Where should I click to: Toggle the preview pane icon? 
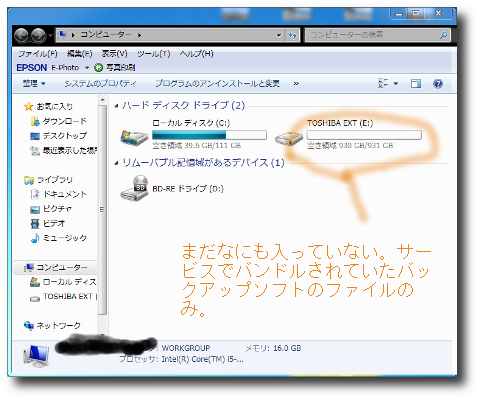point(416,84)
